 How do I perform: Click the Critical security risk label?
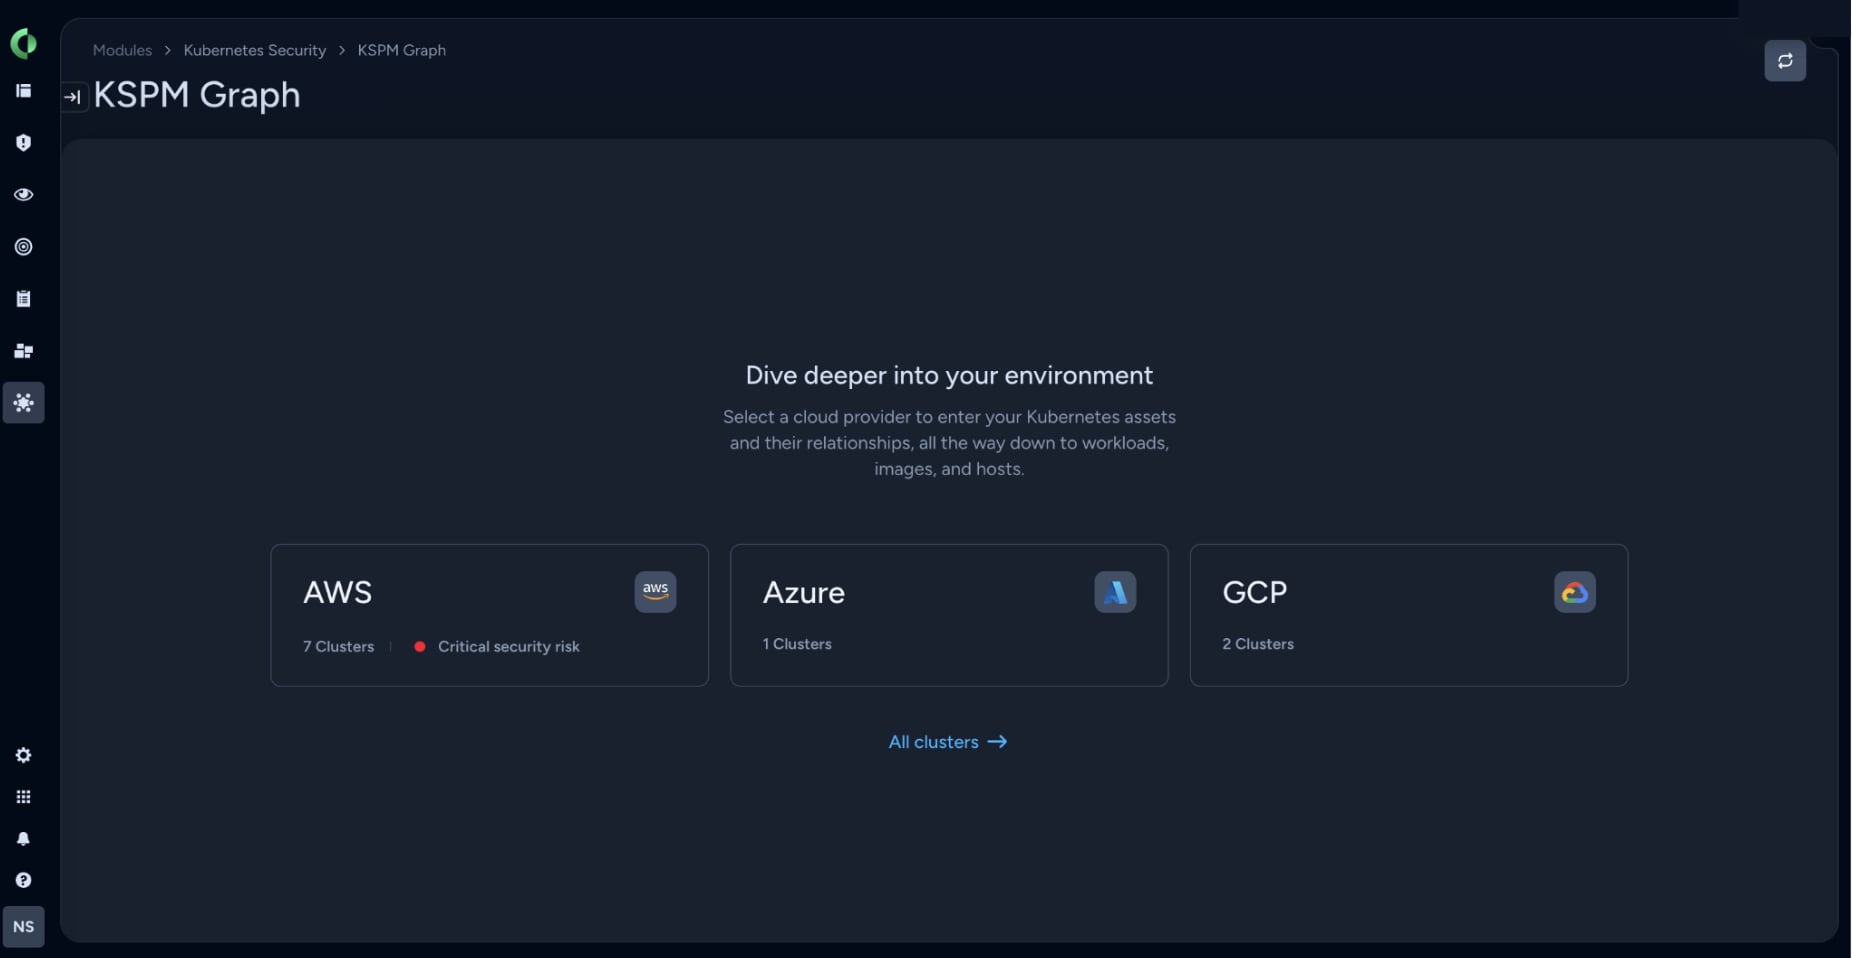(x=508, y=647)
